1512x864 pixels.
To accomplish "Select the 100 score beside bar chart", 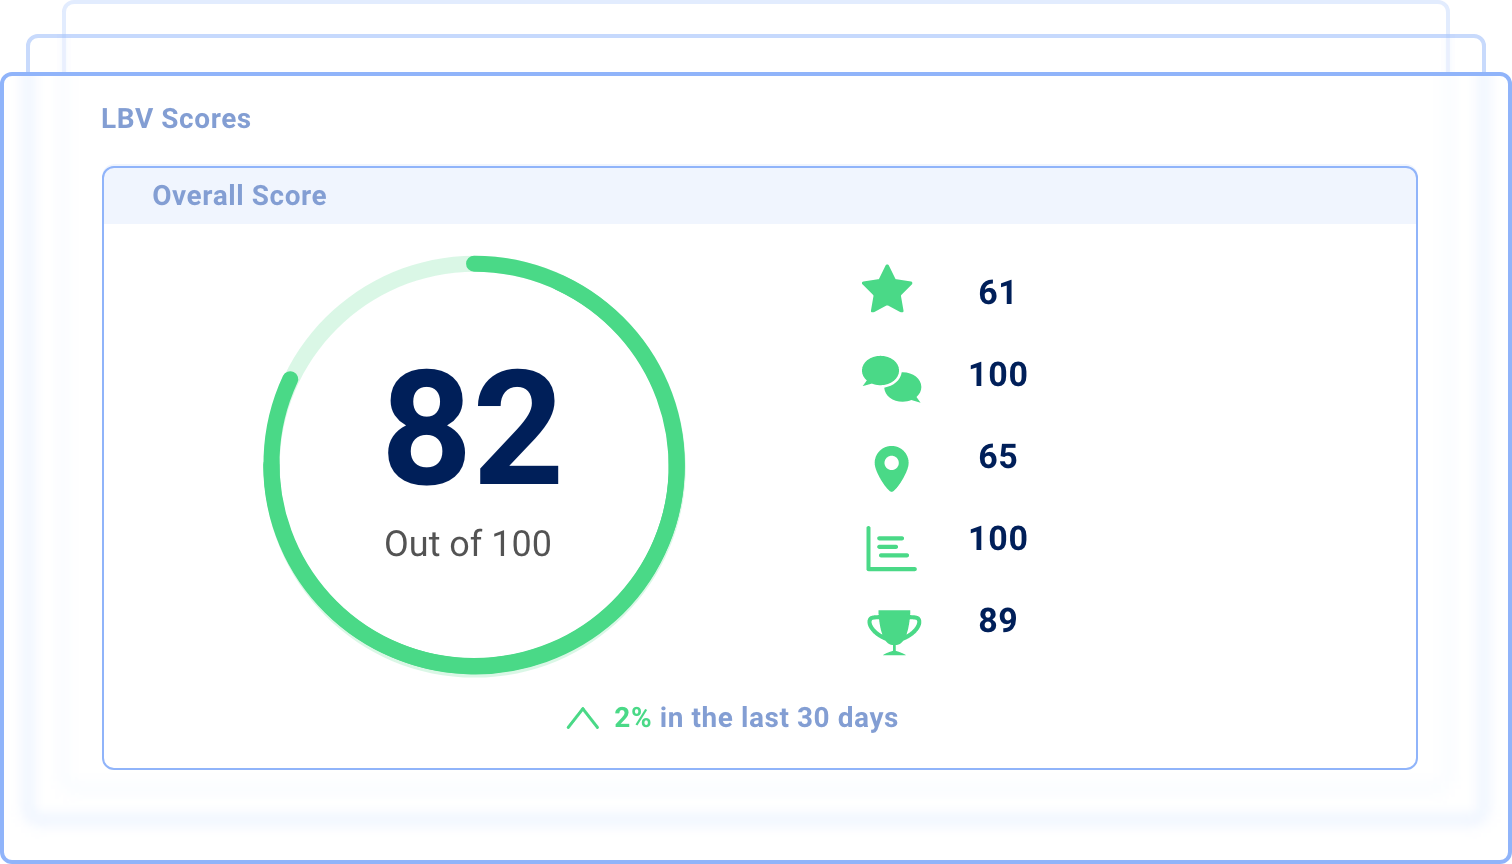I will tap(998, 538).
